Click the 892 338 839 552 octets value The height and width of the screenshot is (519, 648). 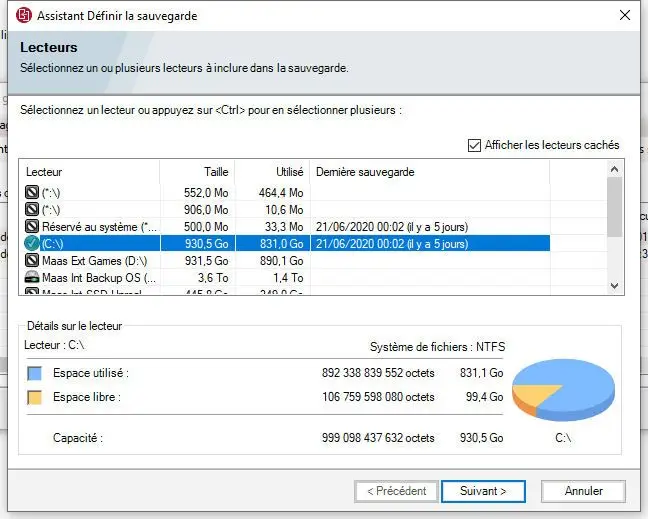(378, 373)
